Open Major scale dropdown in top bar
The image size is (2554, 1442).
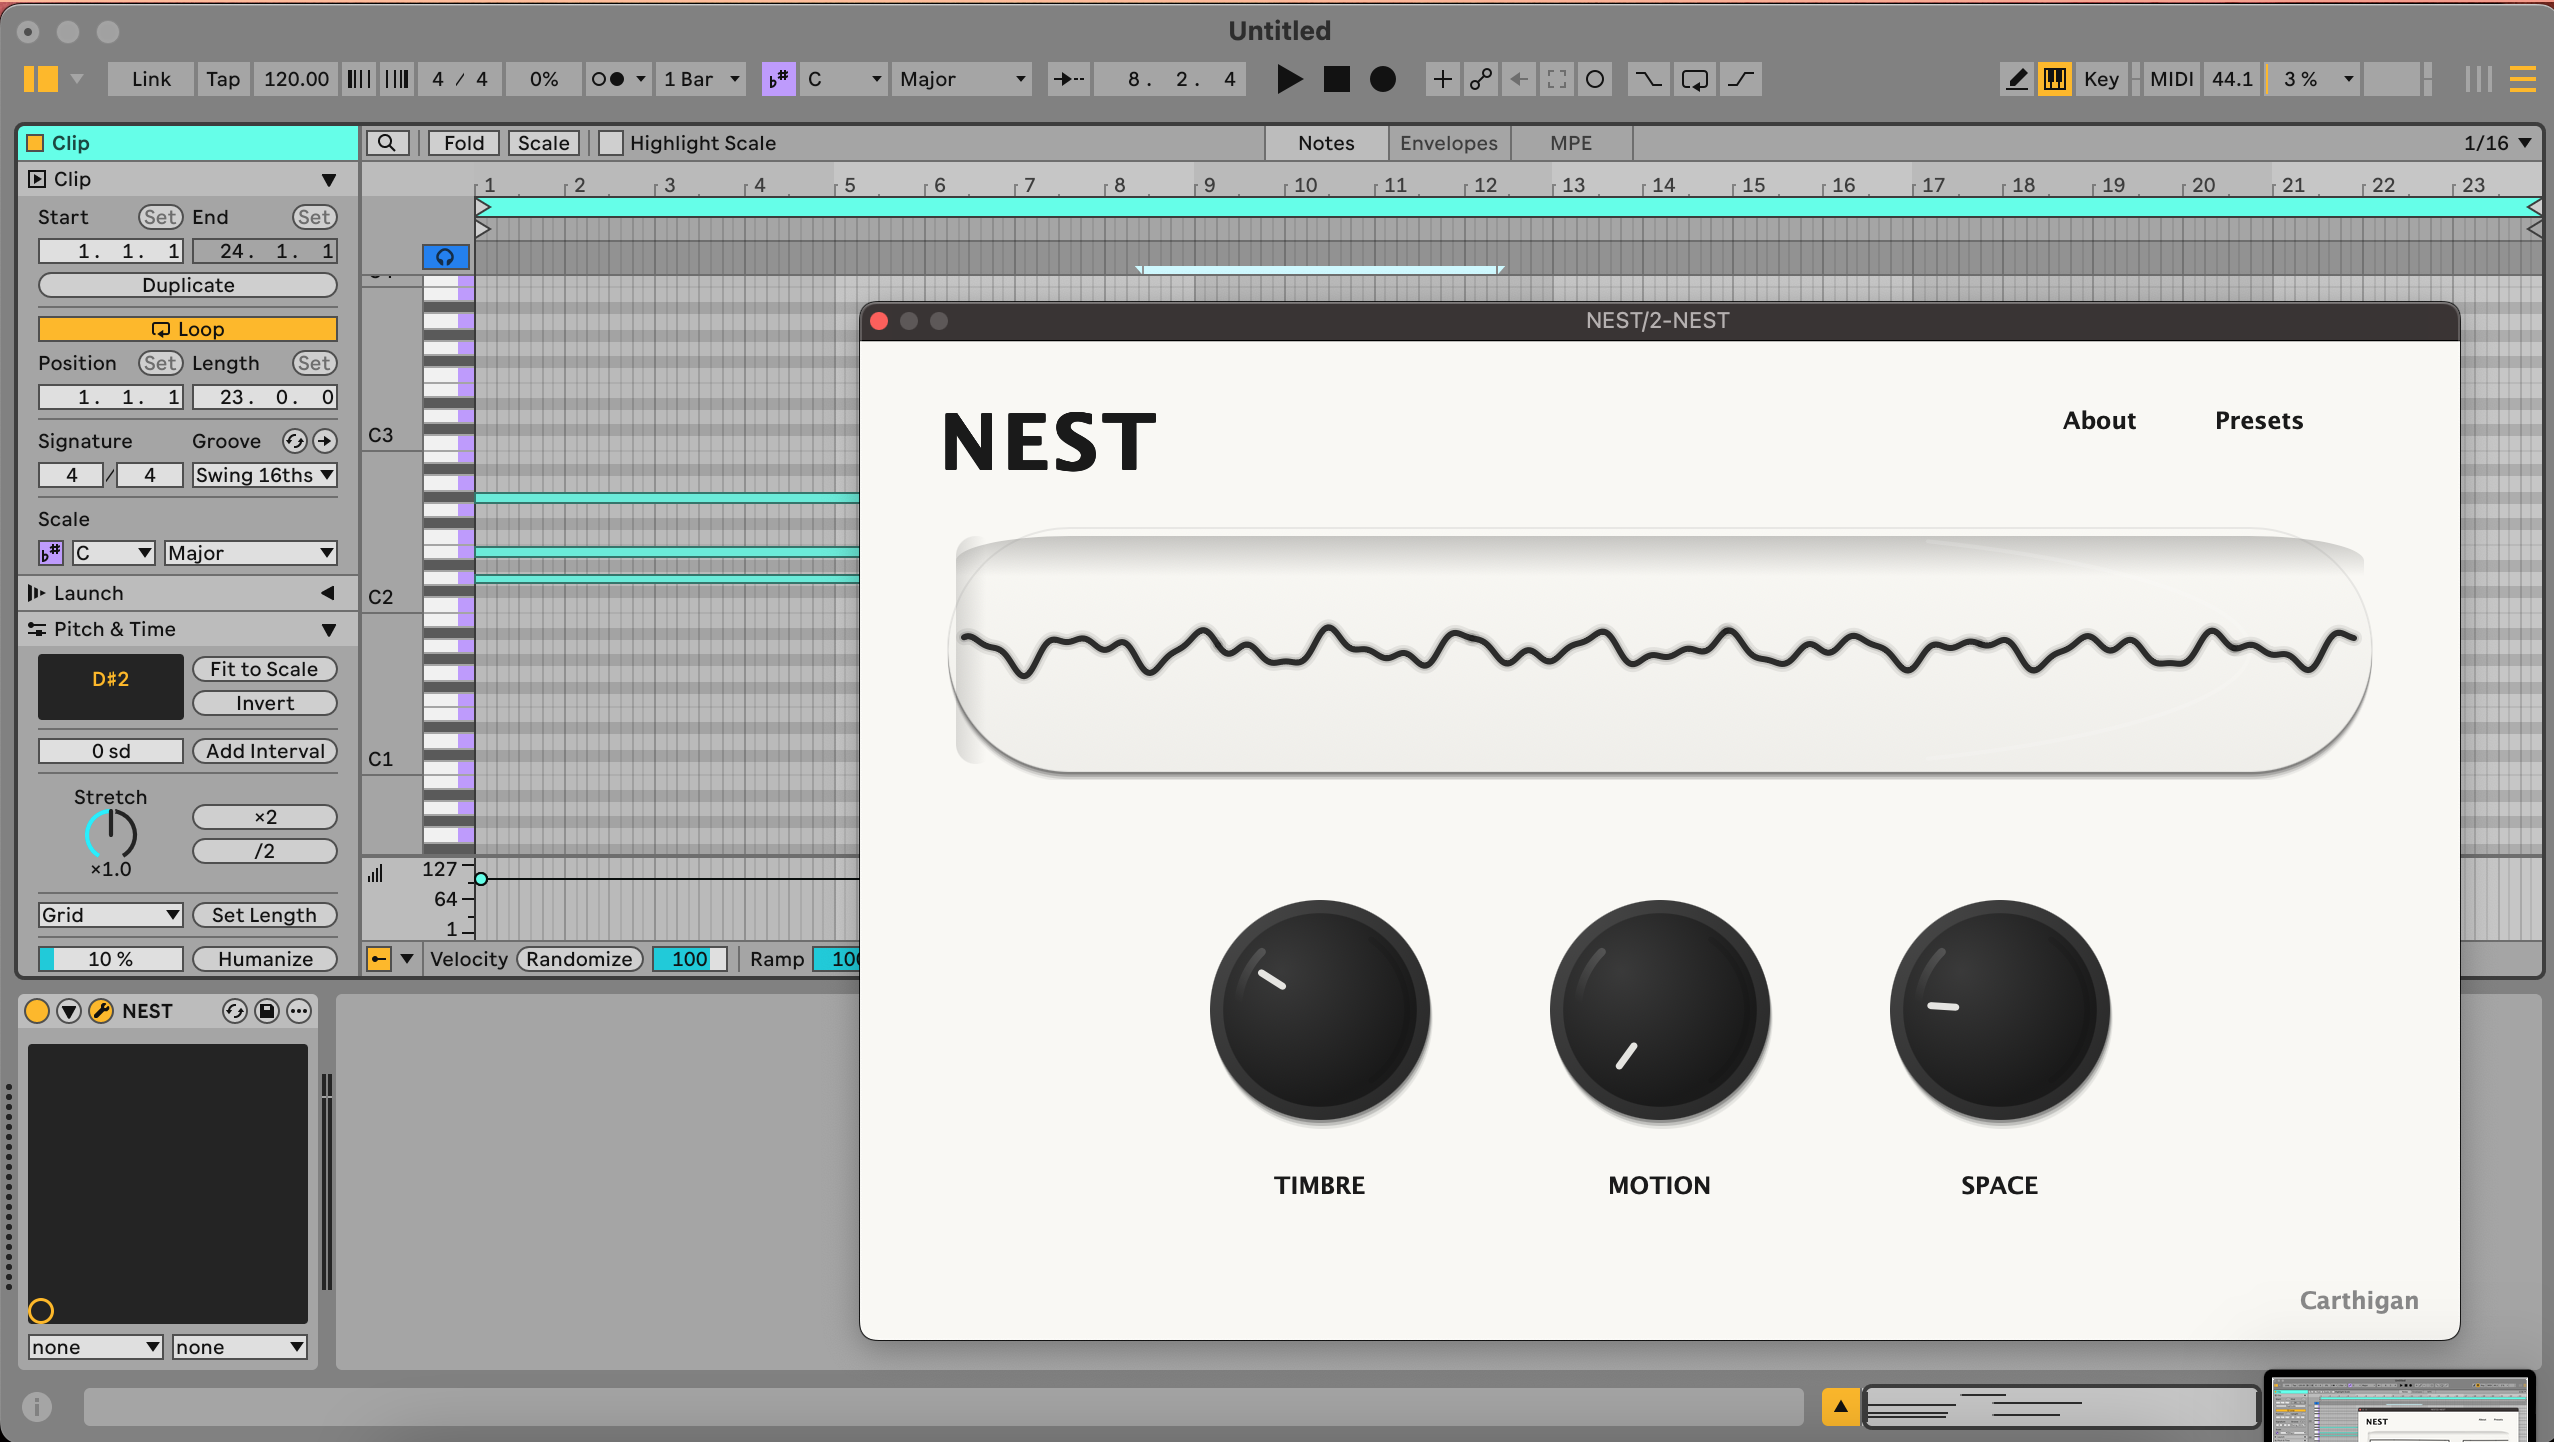962,79
